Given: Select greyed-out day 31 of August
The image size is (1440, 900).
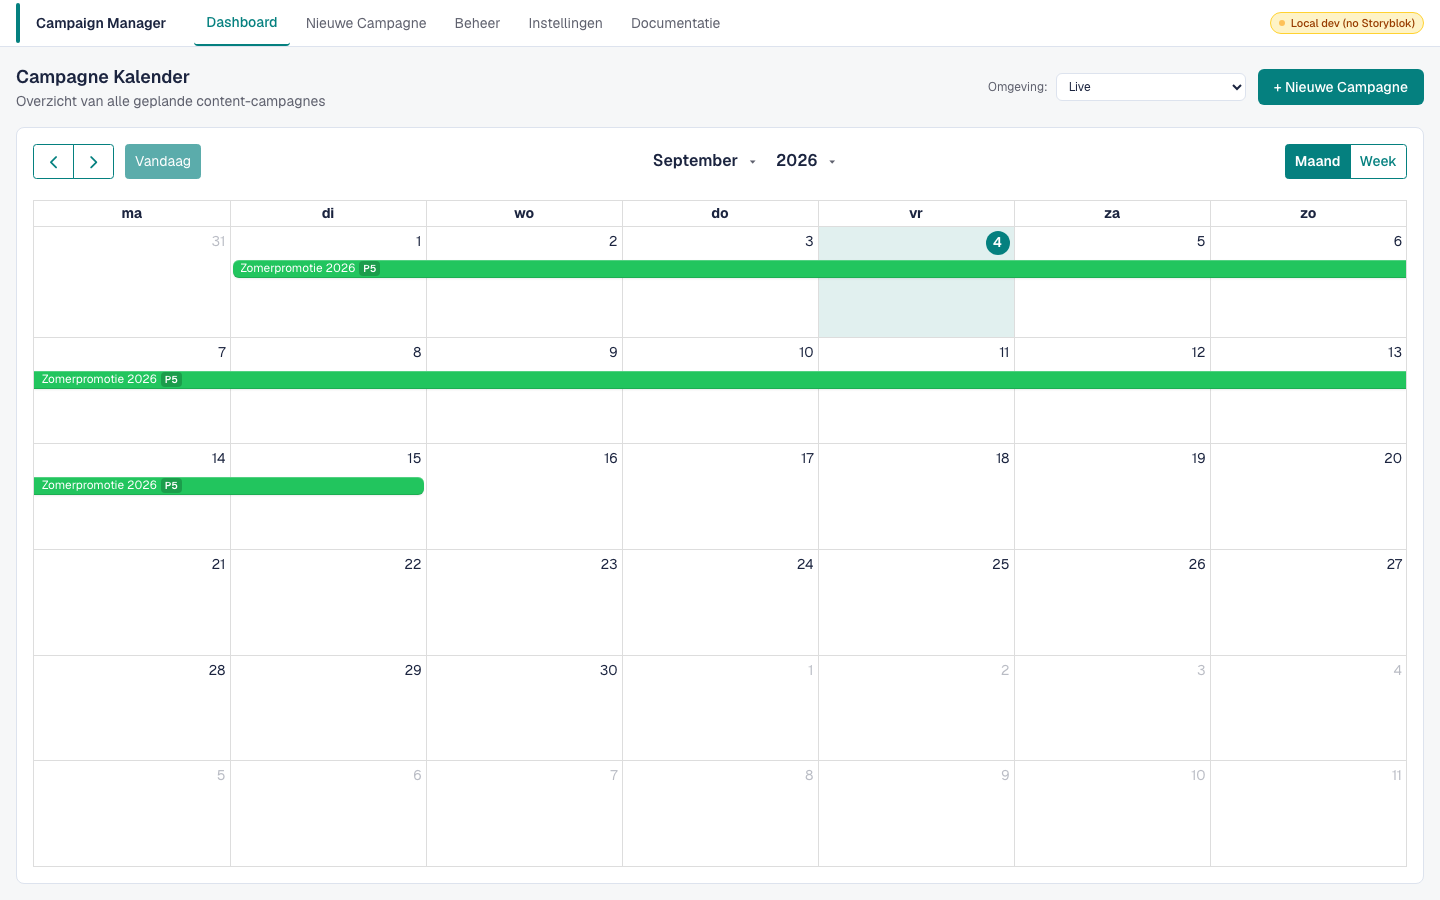Looking at the screenshot, I should click(132, 282).
